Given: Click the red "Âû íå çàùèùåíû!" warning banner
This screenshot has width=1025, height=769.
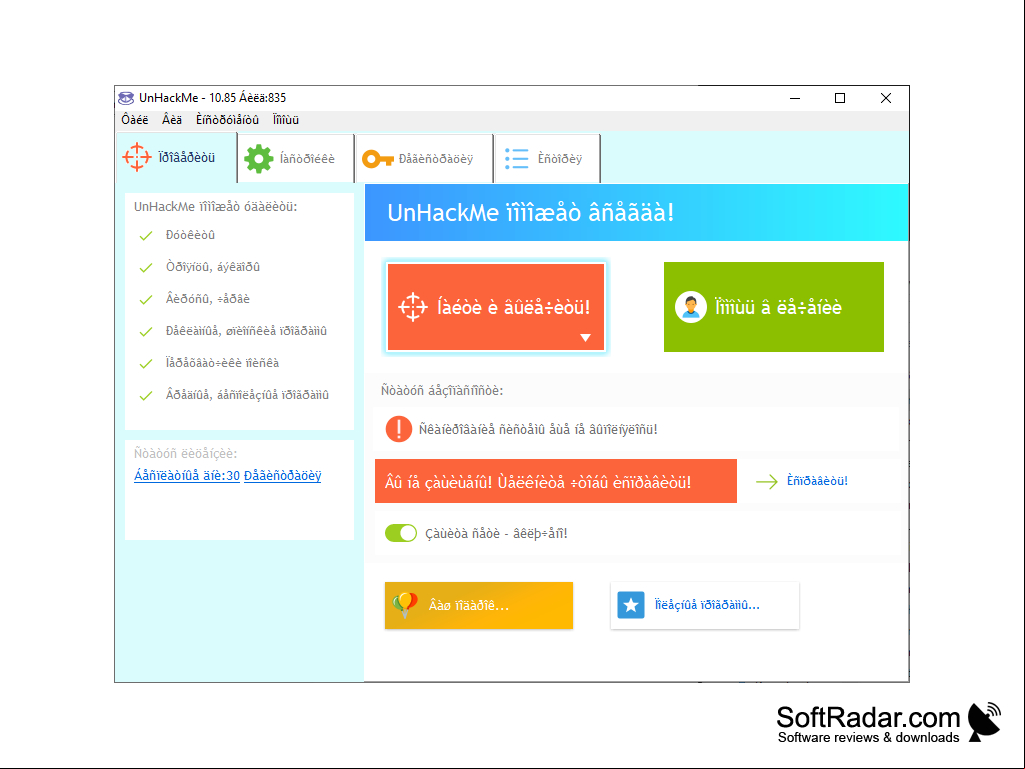Looking at the screenshot, I should click(556, 481).
